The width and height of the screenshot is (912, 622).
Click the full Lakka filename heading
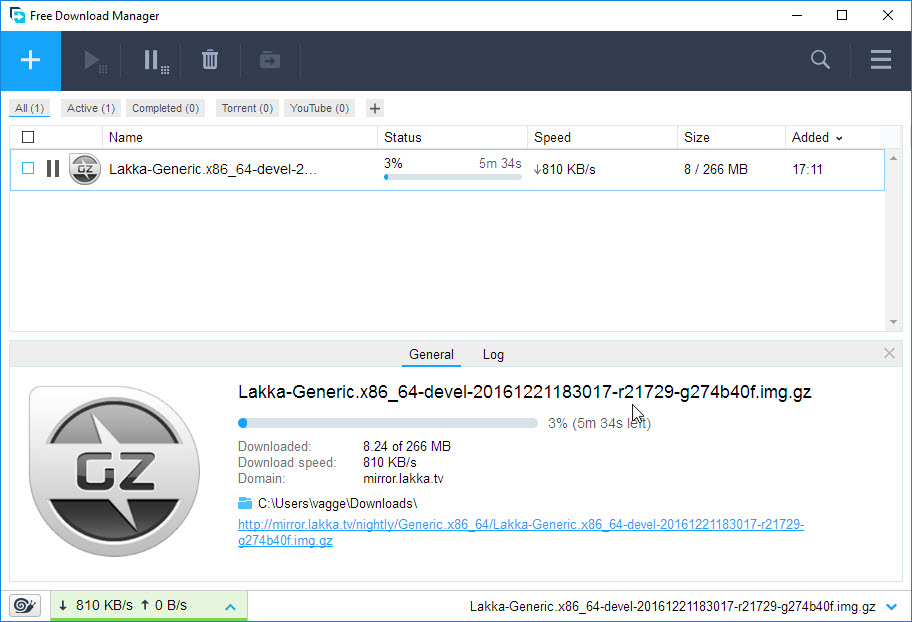(x=524, y=392)
